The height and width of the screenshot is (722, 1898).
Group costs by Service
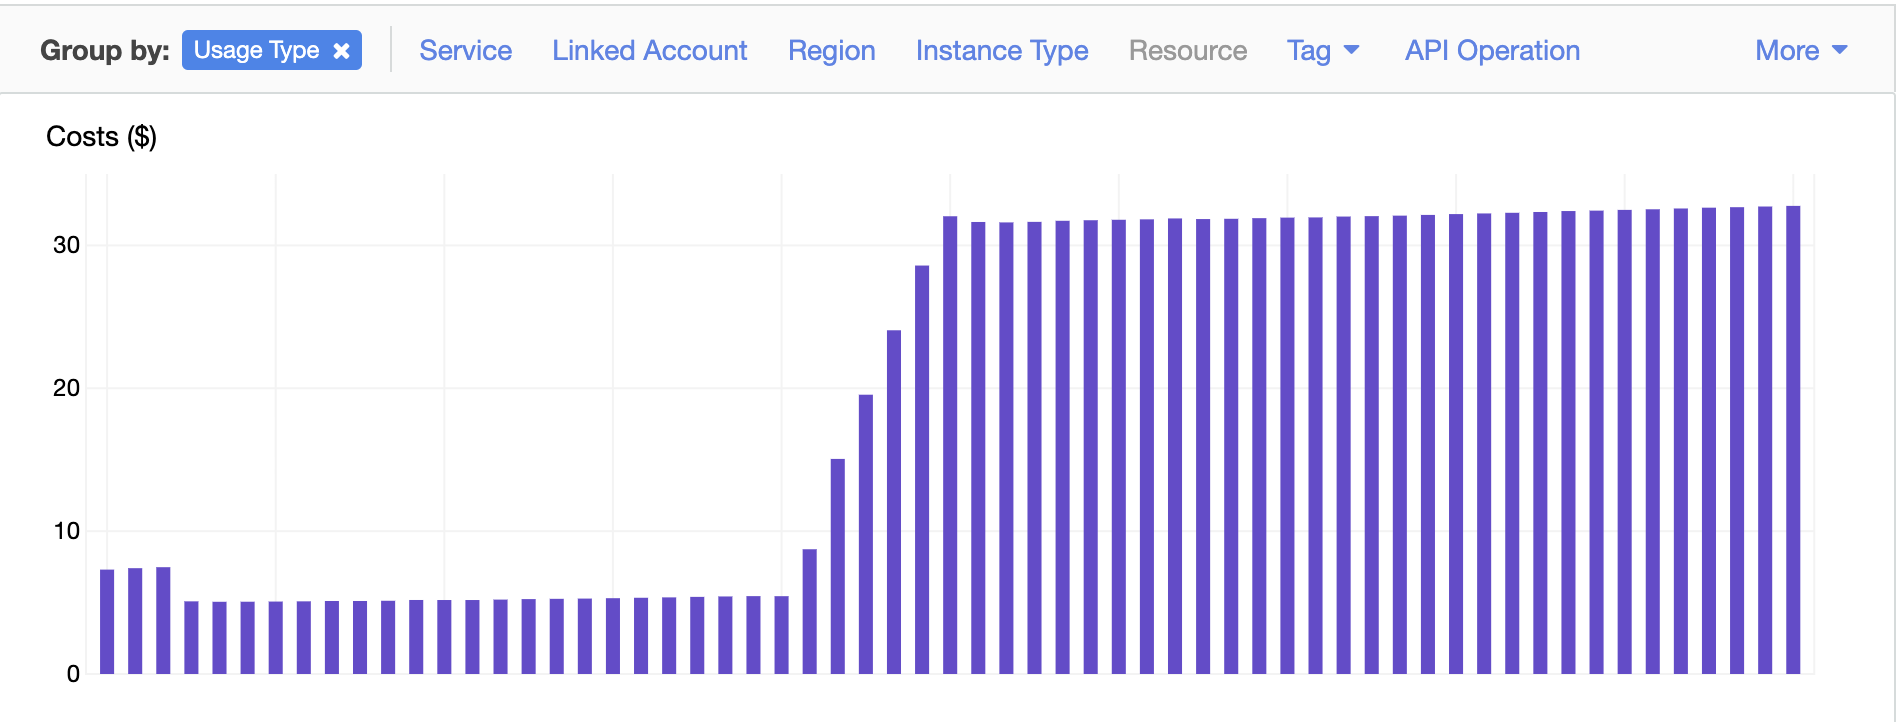click(x=466, y=51)
